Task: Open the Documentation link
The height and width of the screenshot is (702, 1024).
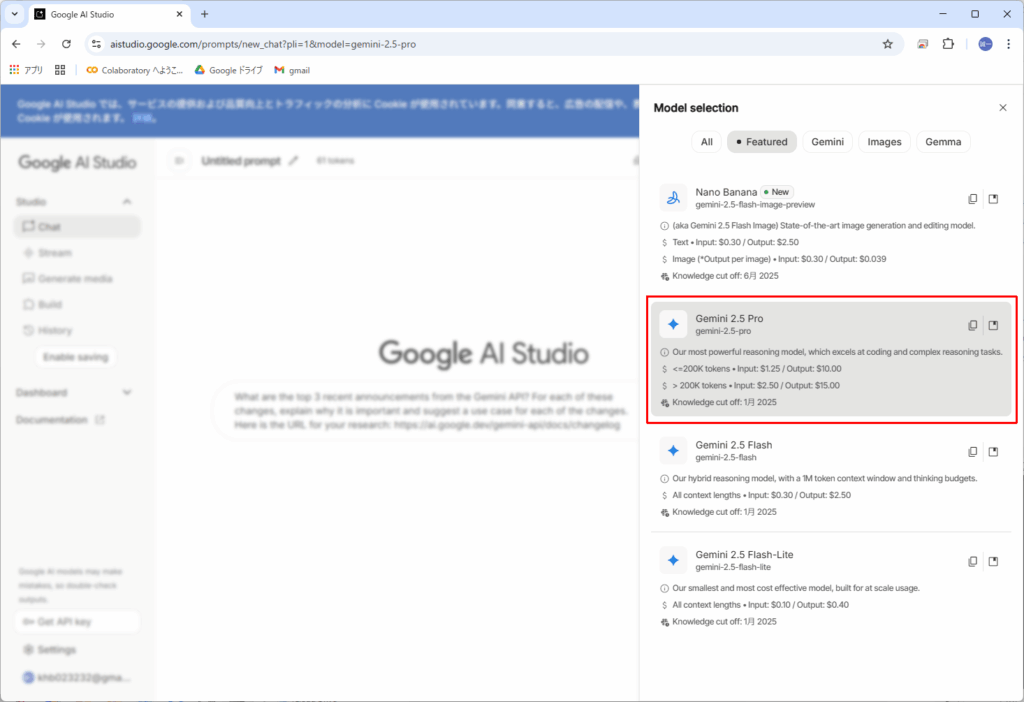Action: pos(60,420)
